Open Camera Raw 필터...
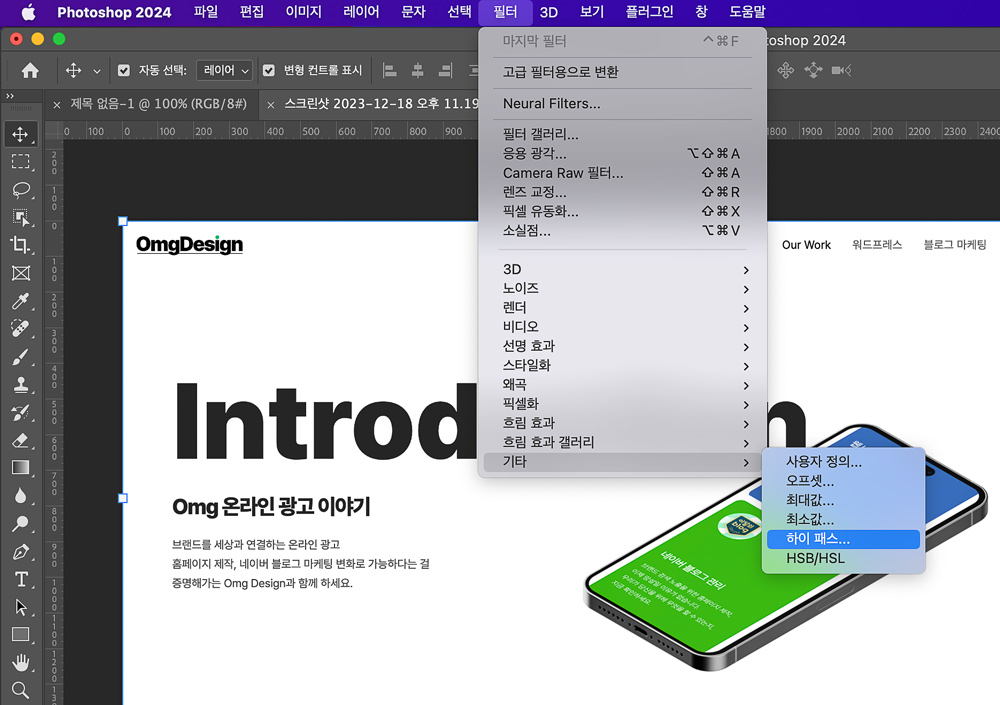 [622, 173]
